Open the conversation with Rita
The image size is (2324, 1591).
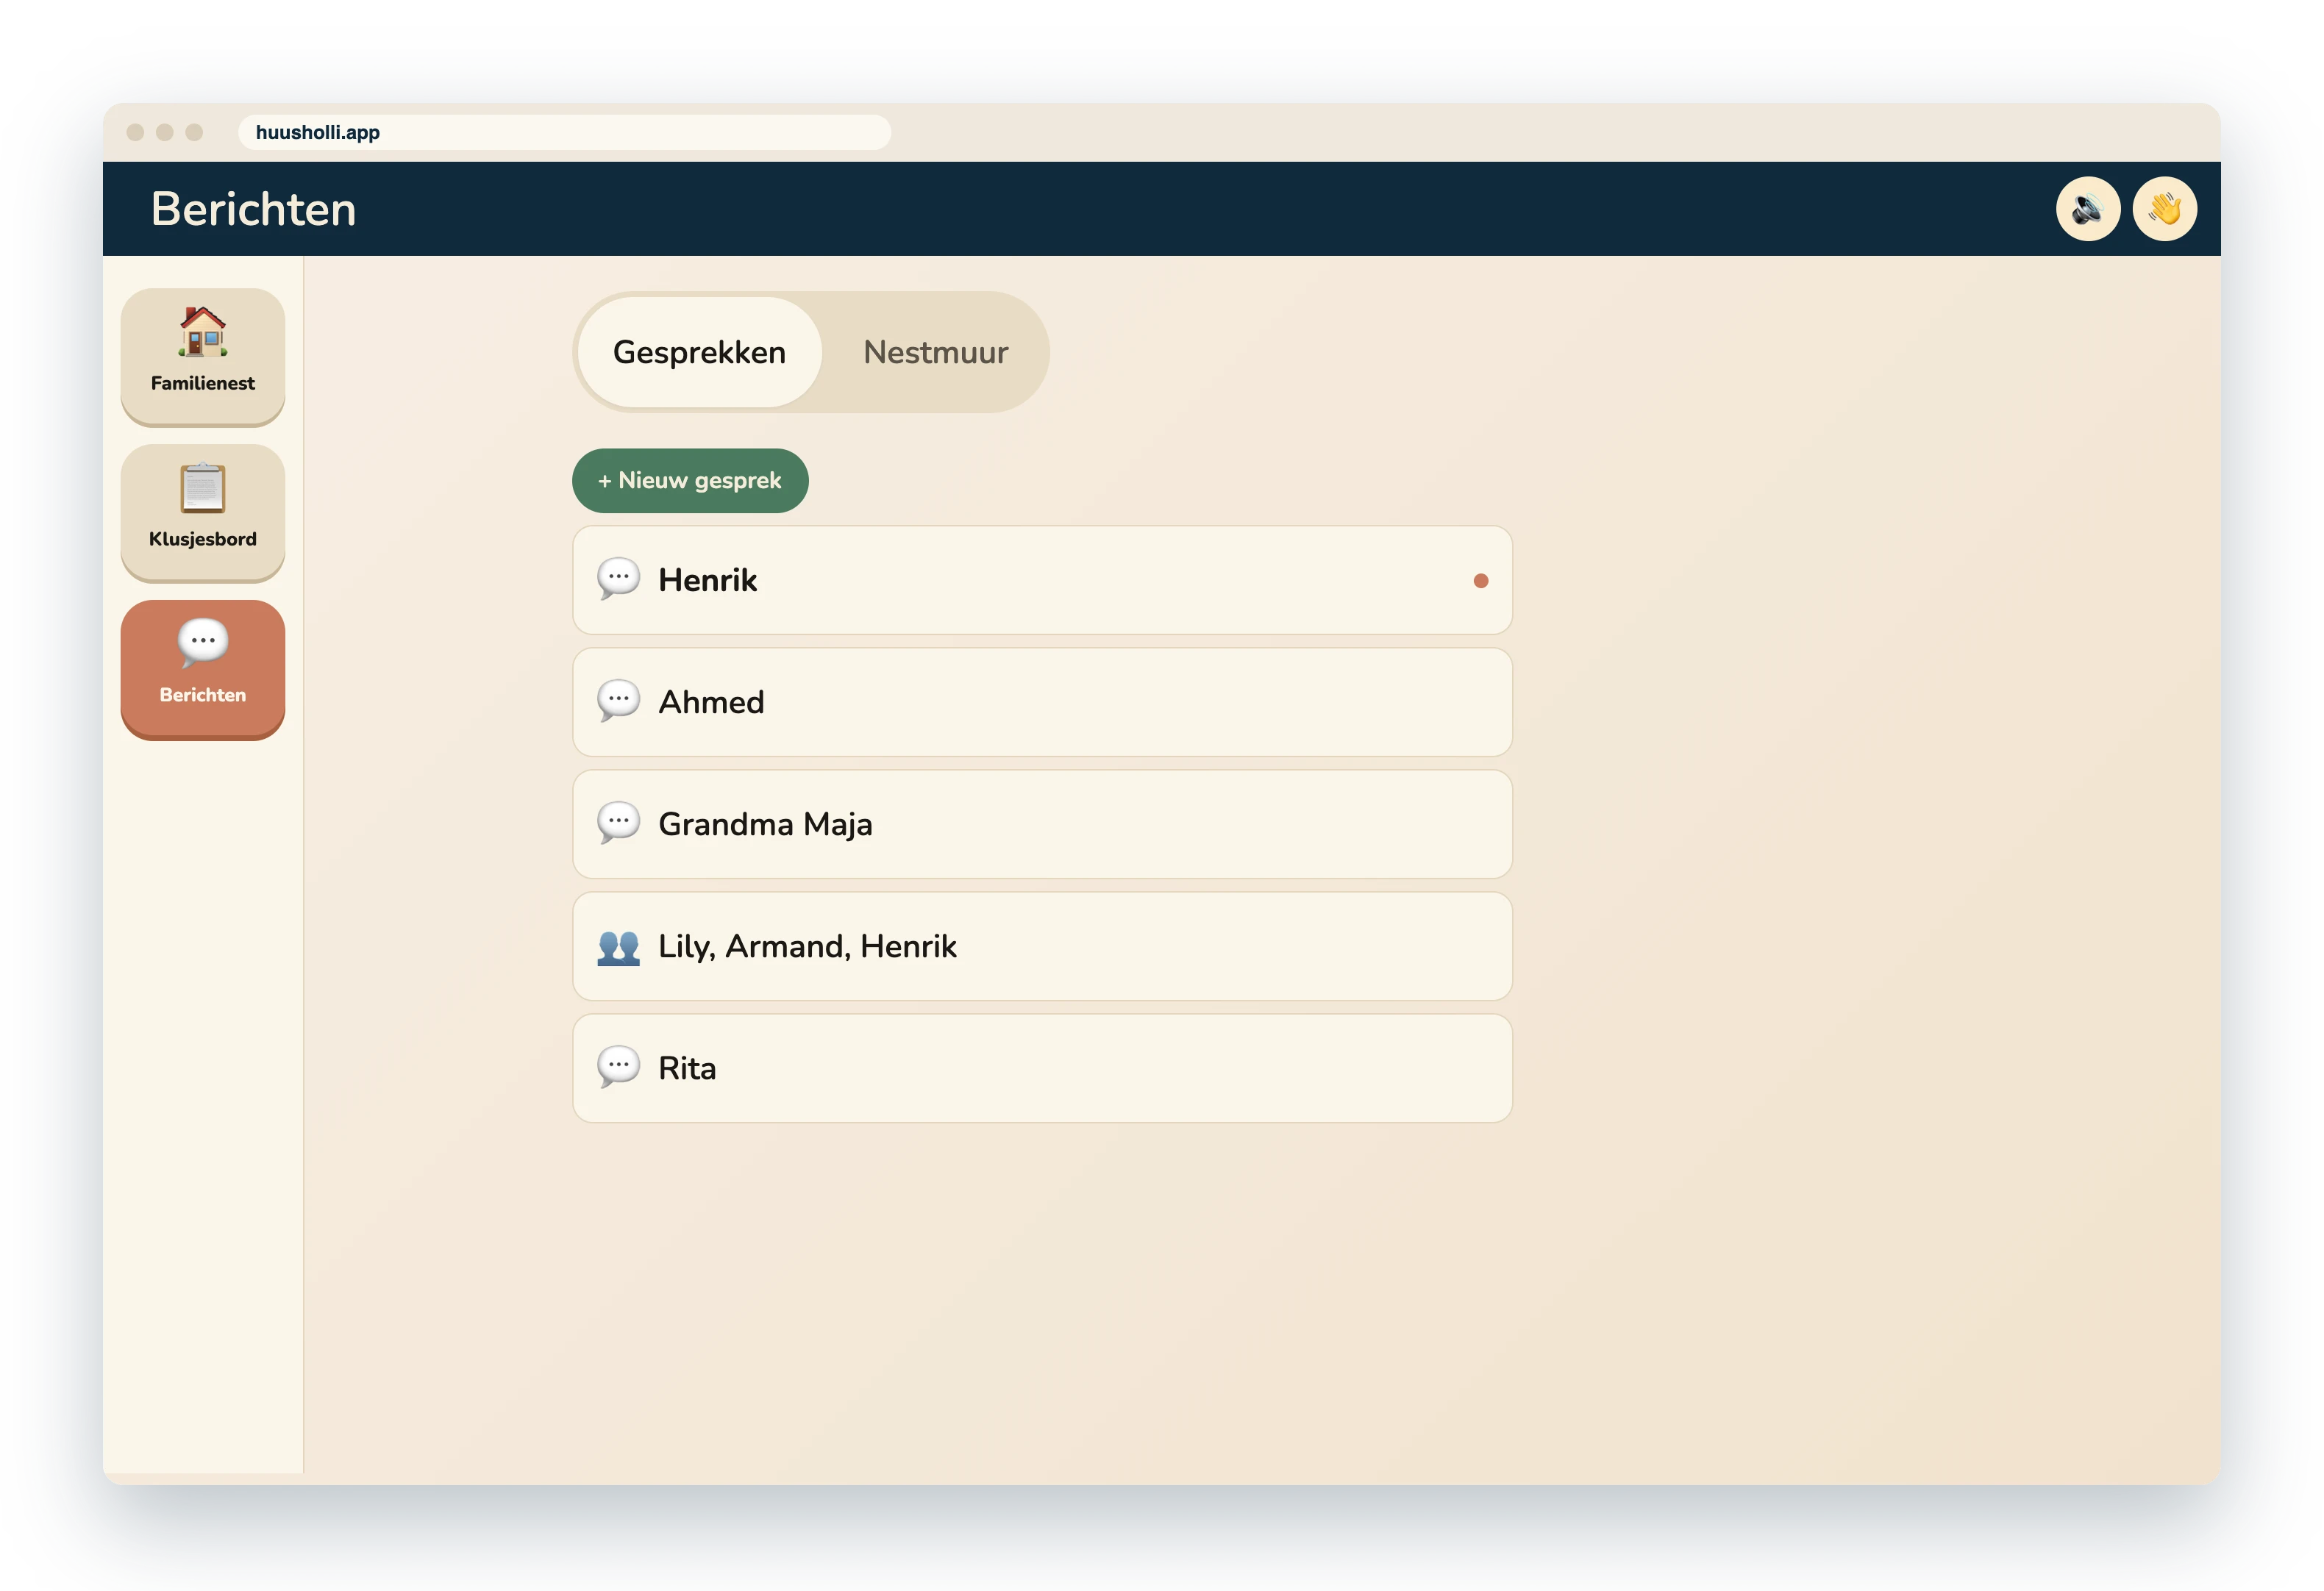(x=1042, y=1068)
